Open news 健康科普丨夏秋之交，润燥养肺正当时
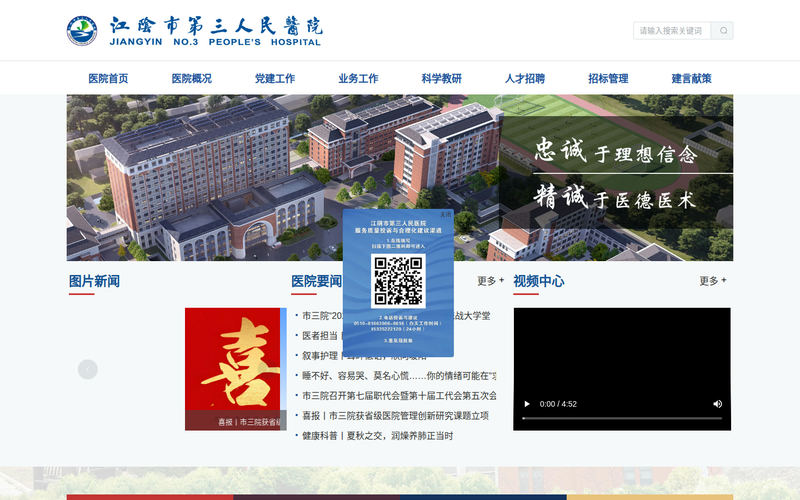The image size is (800, 500). pos(377,436)
